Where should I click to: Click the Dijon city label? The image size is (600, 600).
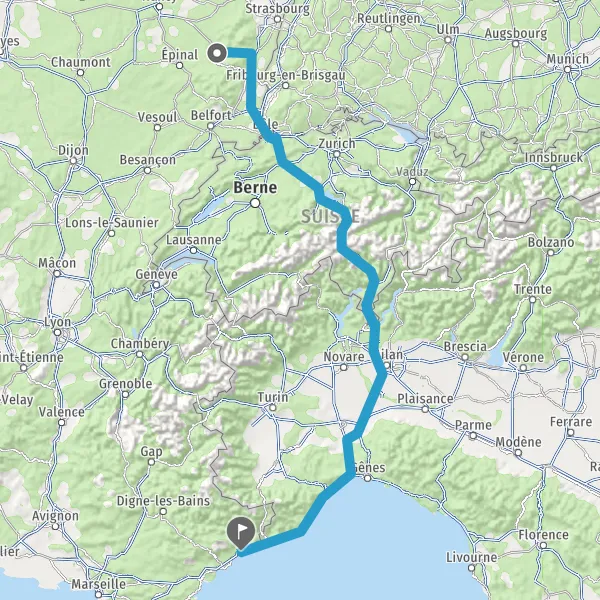pos(73,150)
